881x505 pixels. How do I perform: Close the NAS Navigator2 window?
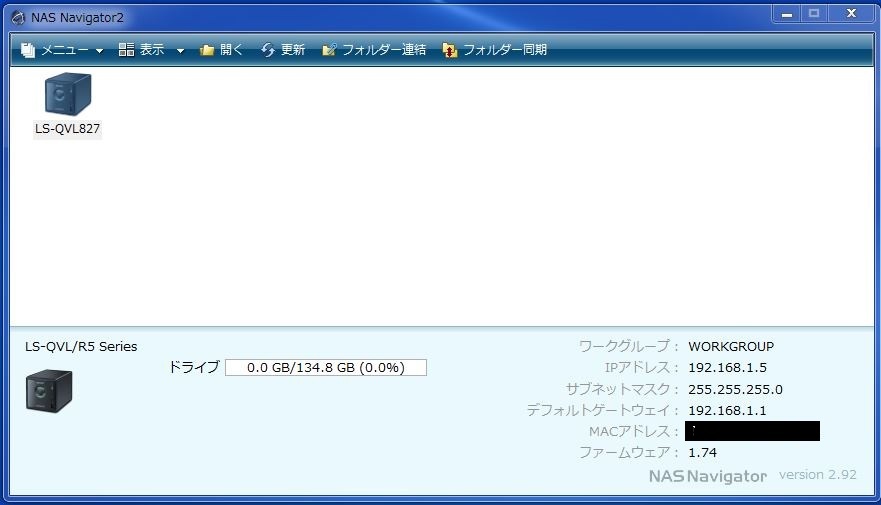coord(851,14)
